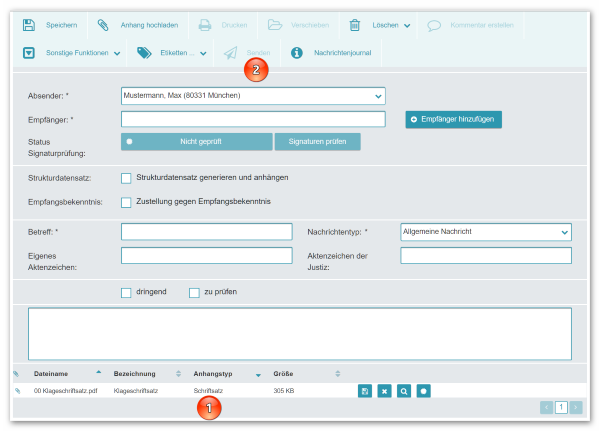Screen dimensions: 600x431
Task: Click the Speichern disk icon
Action: [28, 25]
